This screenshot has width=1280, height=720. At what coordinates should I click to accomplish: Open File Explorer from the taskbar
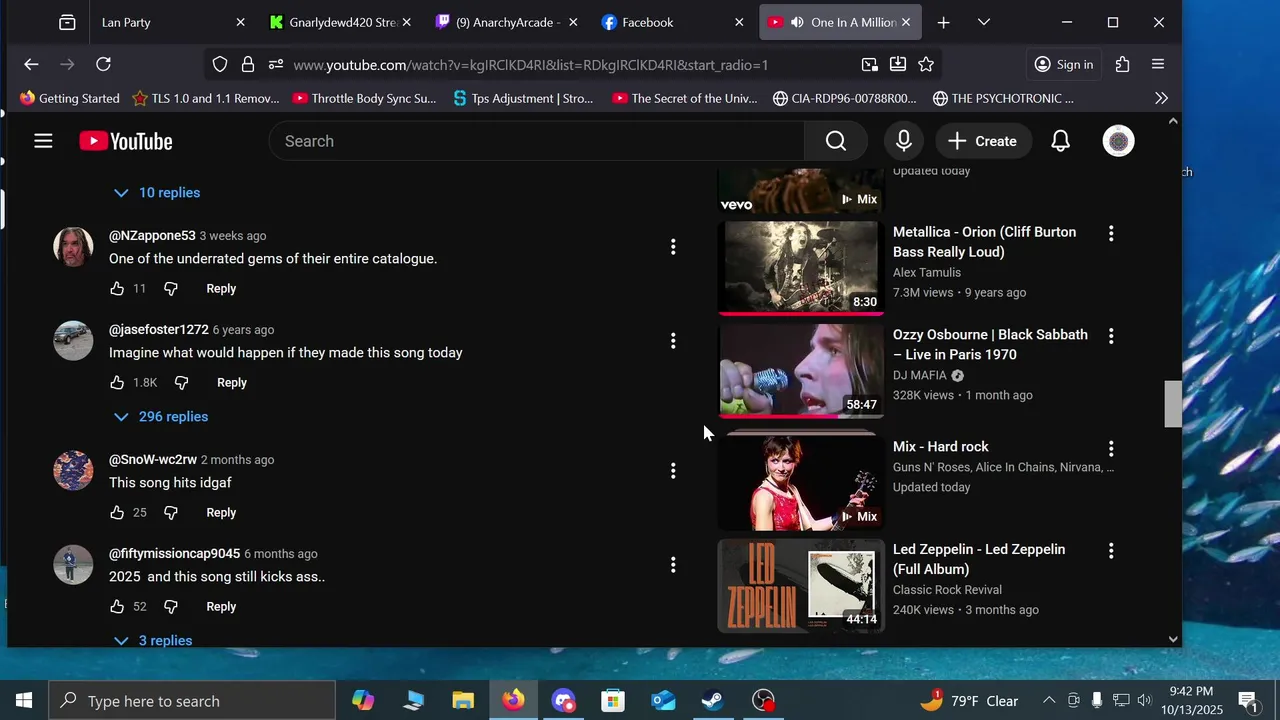click(x=462, y=700)
